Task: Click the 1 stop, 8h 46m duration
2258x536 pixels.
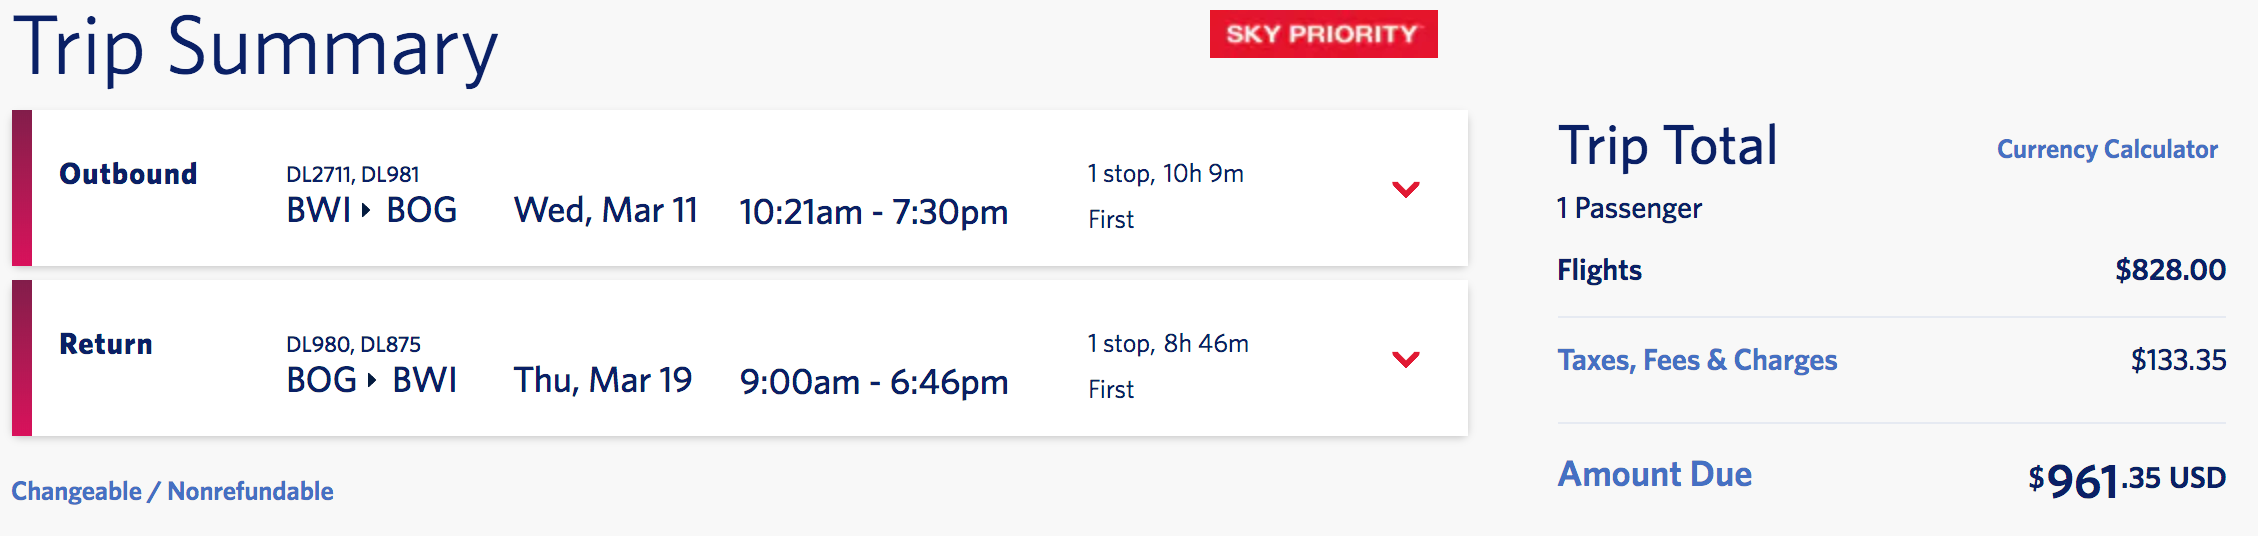Action: (1168, 344)
